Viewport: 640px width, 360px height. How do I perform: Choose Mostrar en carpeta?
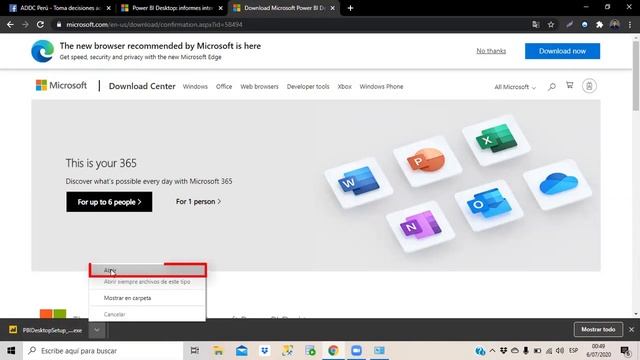click(147, 298)
